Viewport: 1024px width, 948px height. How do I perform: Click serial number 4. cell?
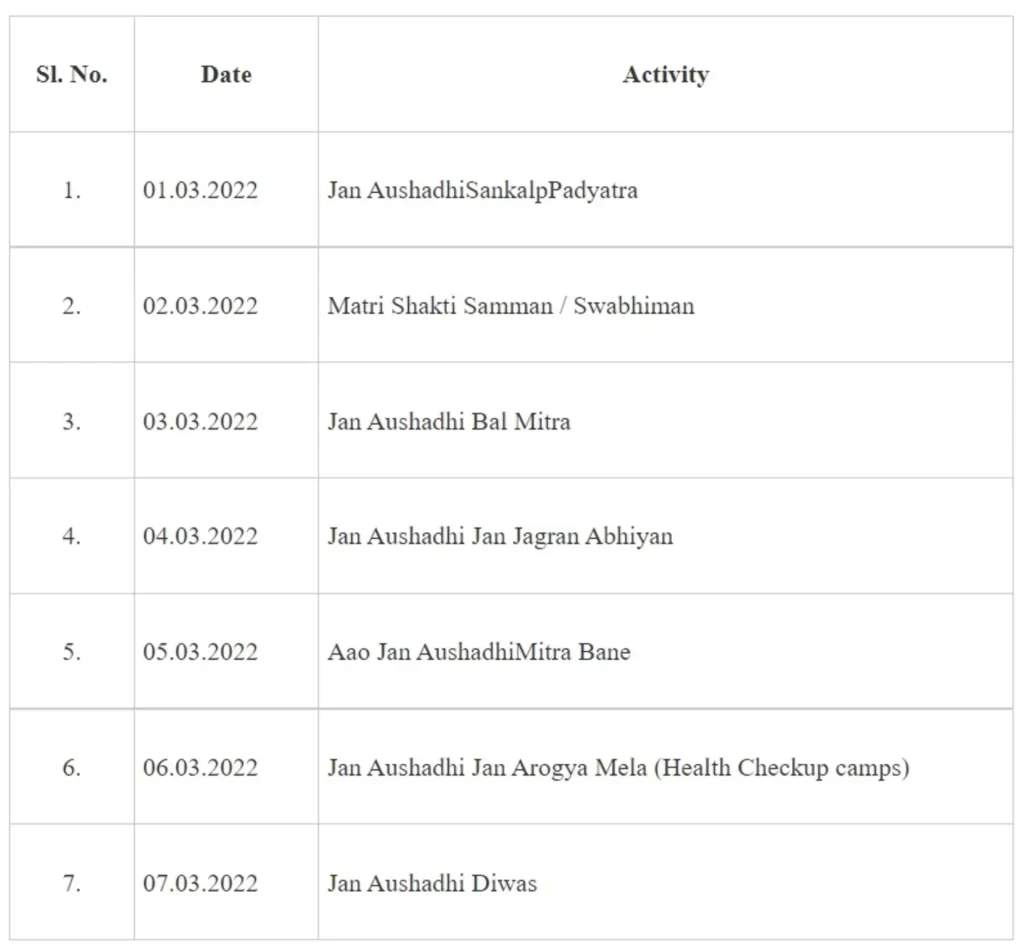point(72,537)
